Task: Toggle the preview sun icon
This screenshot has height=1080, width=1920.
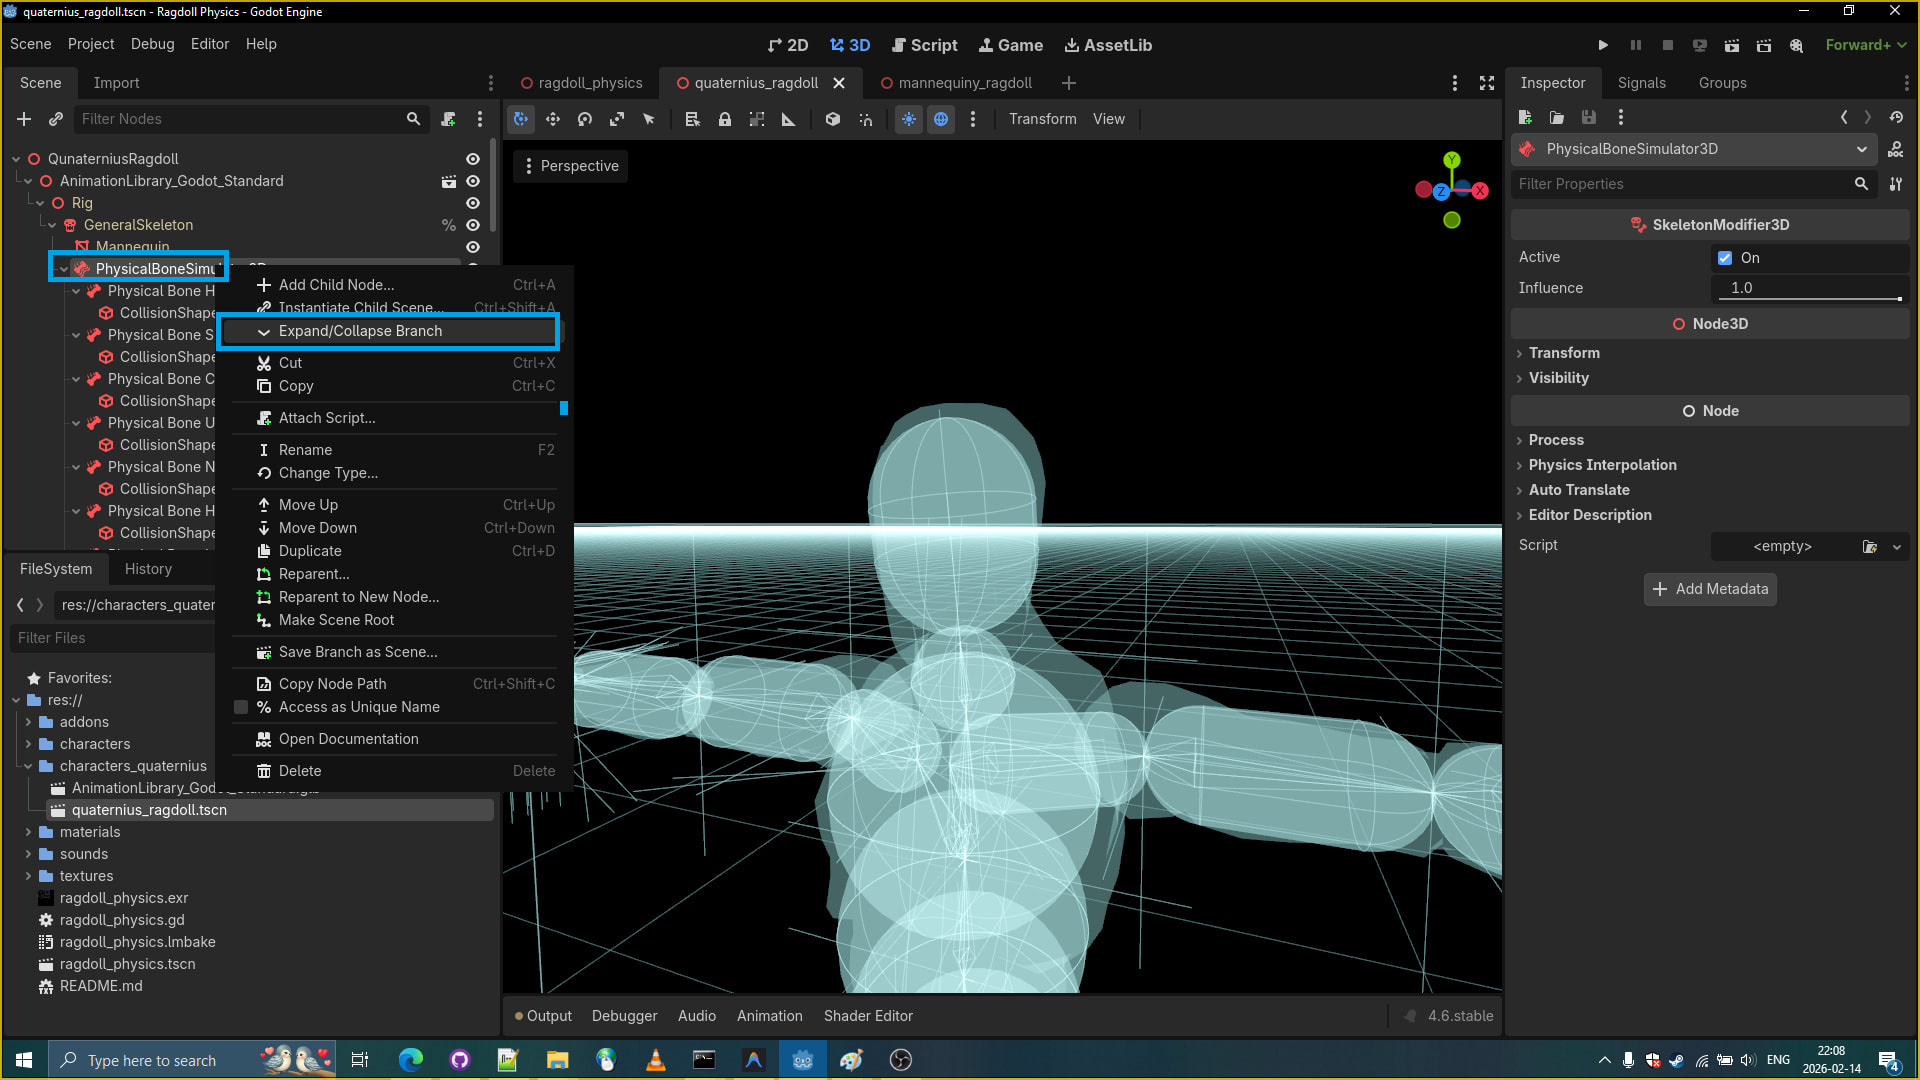Action: point(909,119)
